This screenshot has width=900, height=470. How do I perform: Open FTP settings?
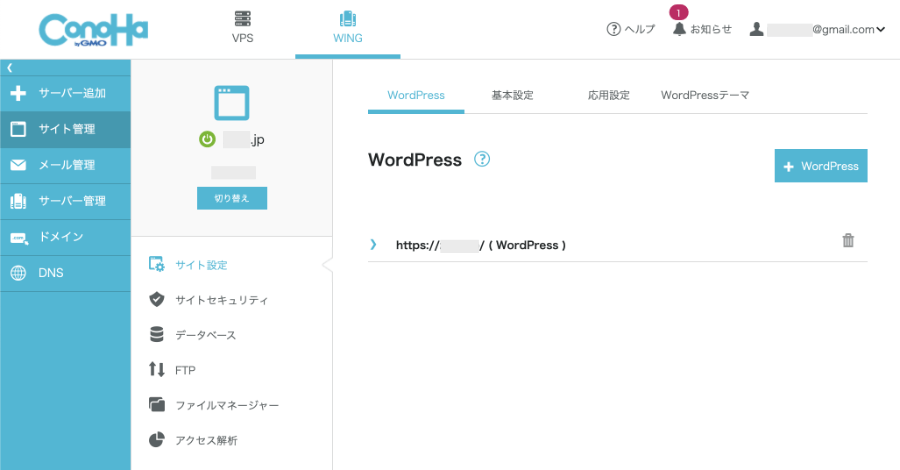click(x=185, y=371)
